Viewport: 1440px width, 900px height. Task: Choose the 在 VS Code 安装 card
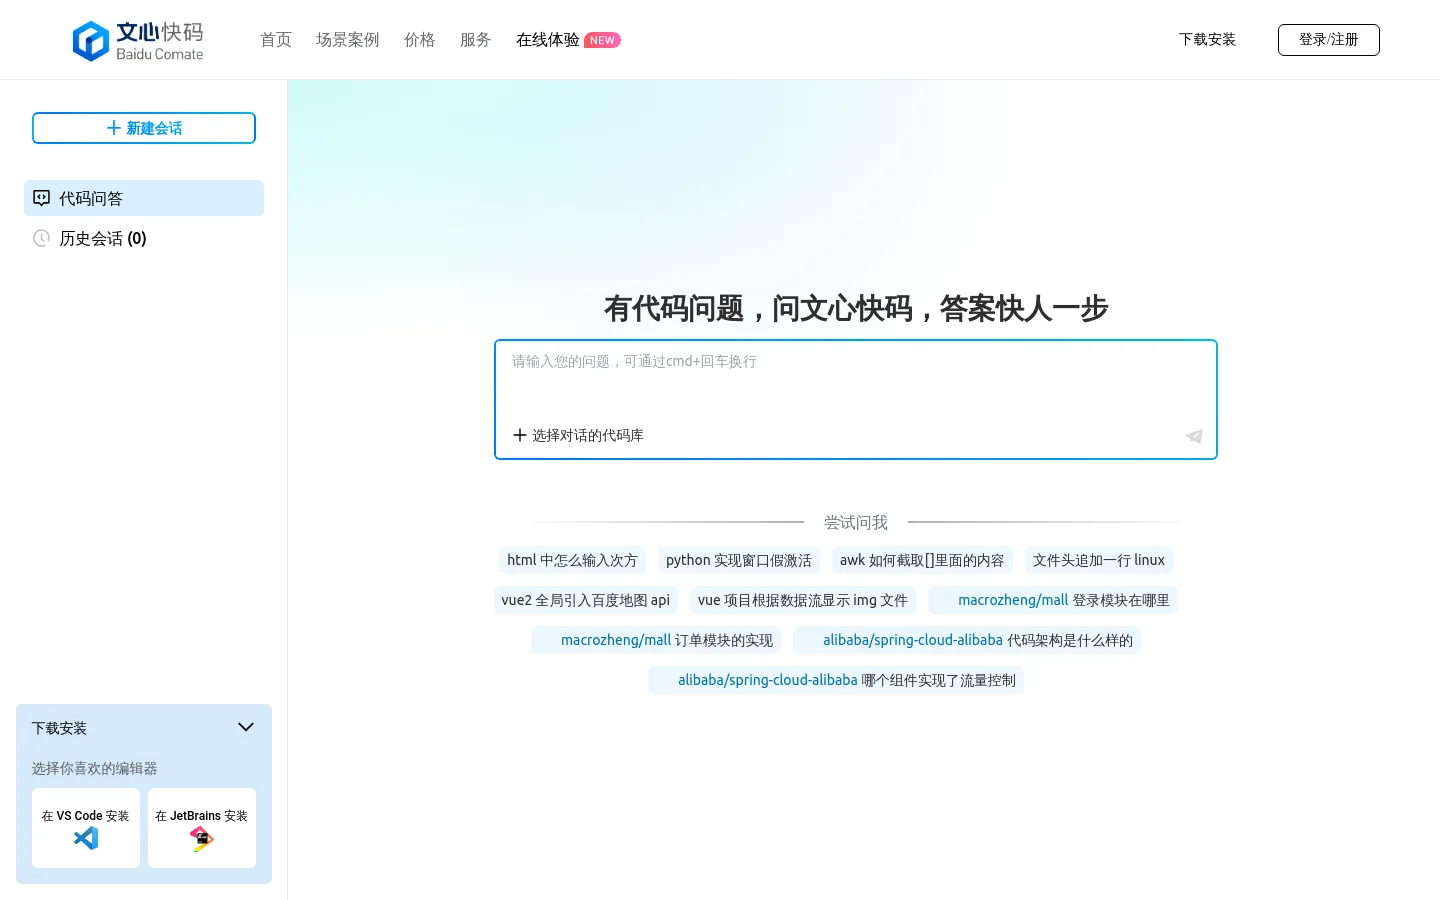point(86,828)
